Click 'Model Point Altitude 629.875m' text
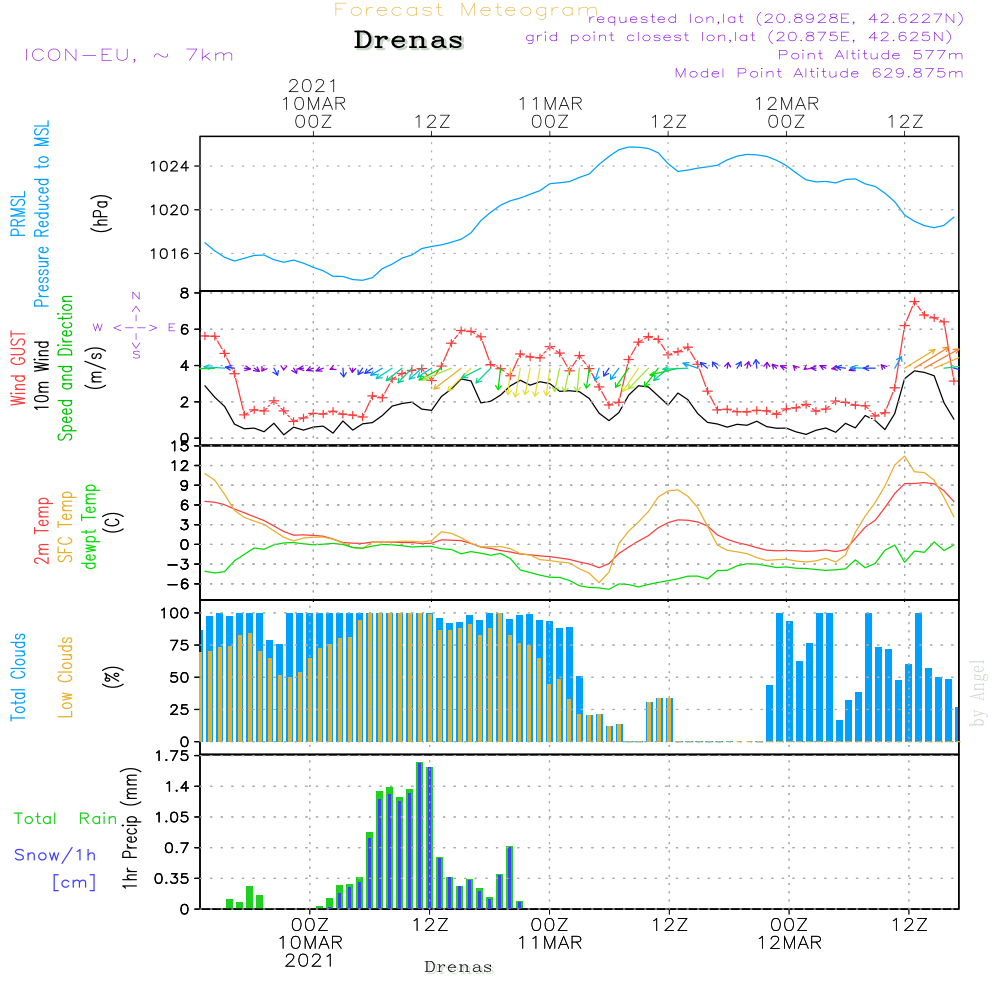1000x1000 pixels. click(819, 73)
